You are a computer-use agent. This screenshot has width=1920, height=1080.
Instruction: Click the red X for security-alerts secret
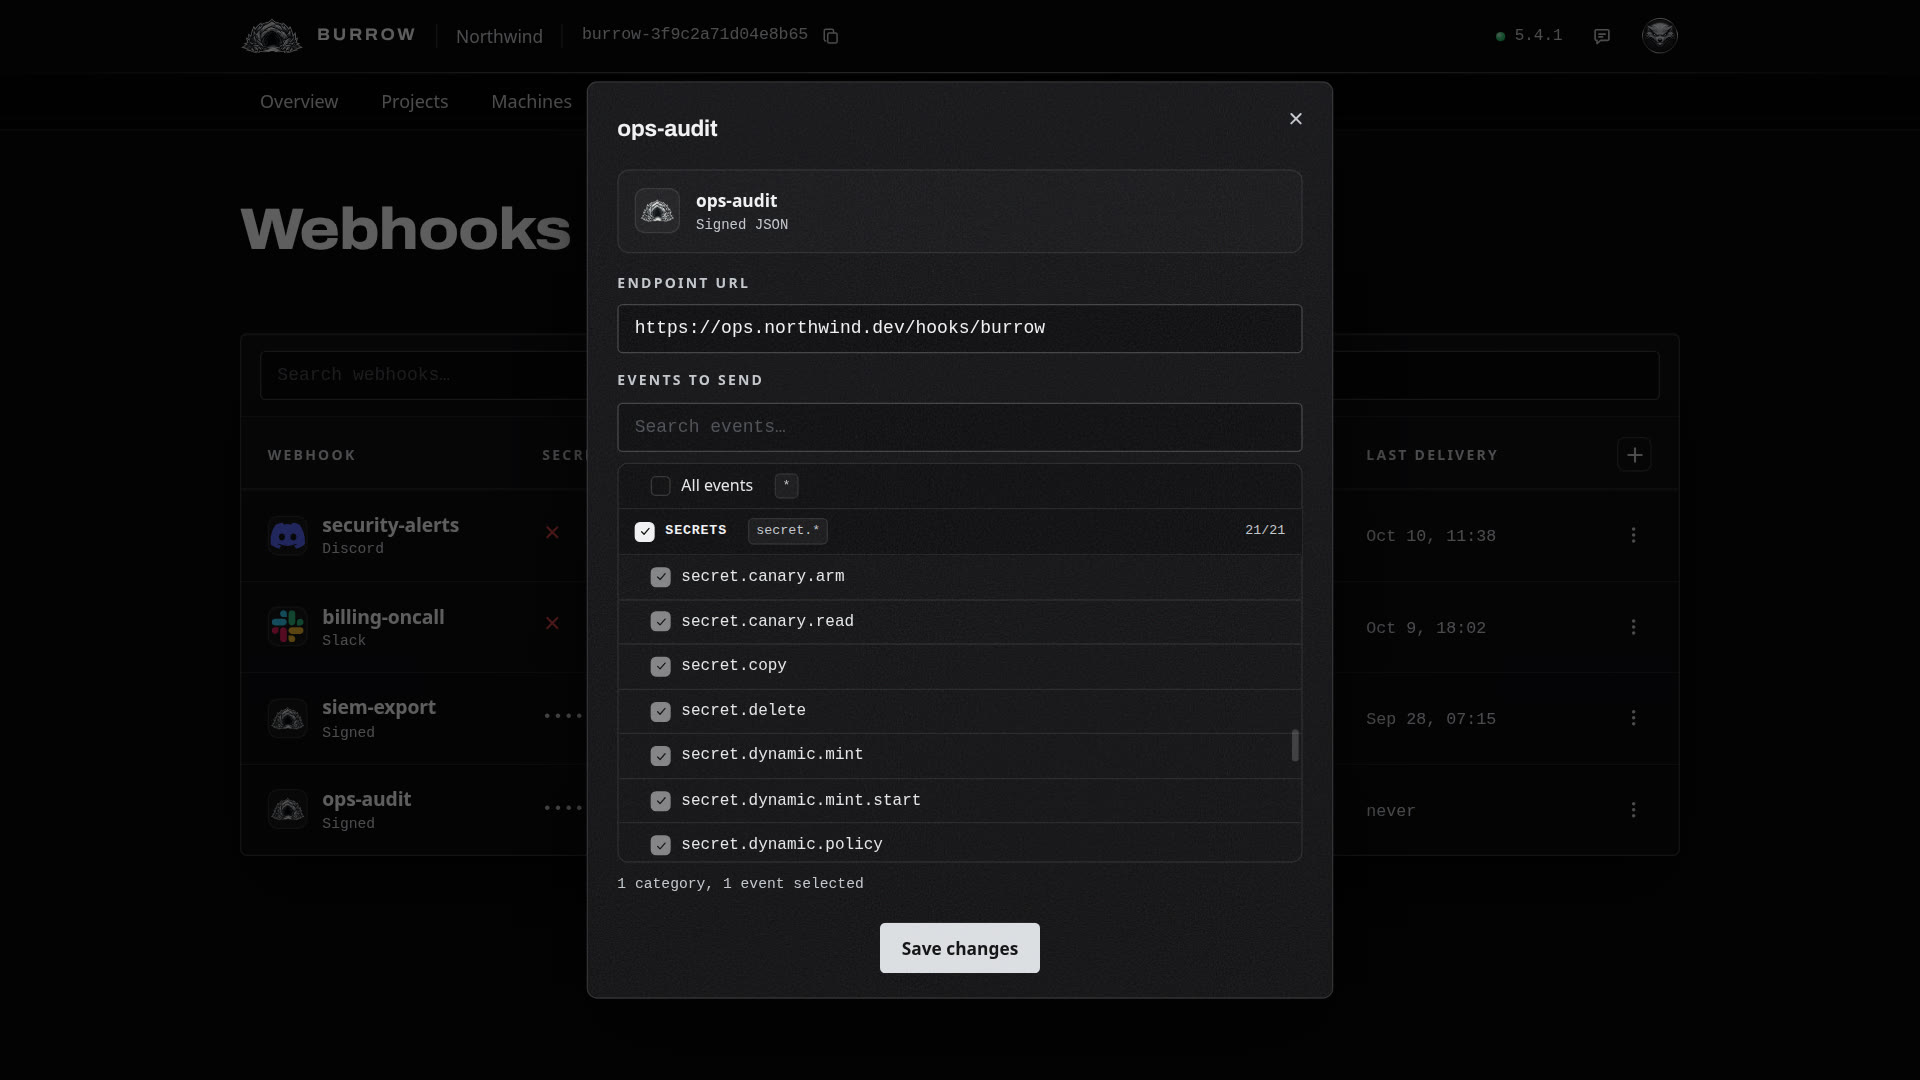point(552,532)
